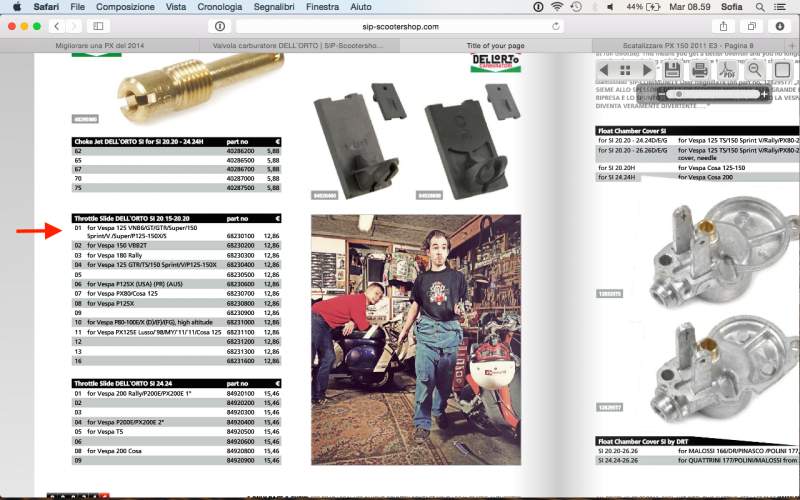Image resolution: width=800 pixels, height=500 pixels.
Task: Click 'for Vespa 200 Rally/P200E/PX200E 1°' row
Action: click(x=177, y=393)
